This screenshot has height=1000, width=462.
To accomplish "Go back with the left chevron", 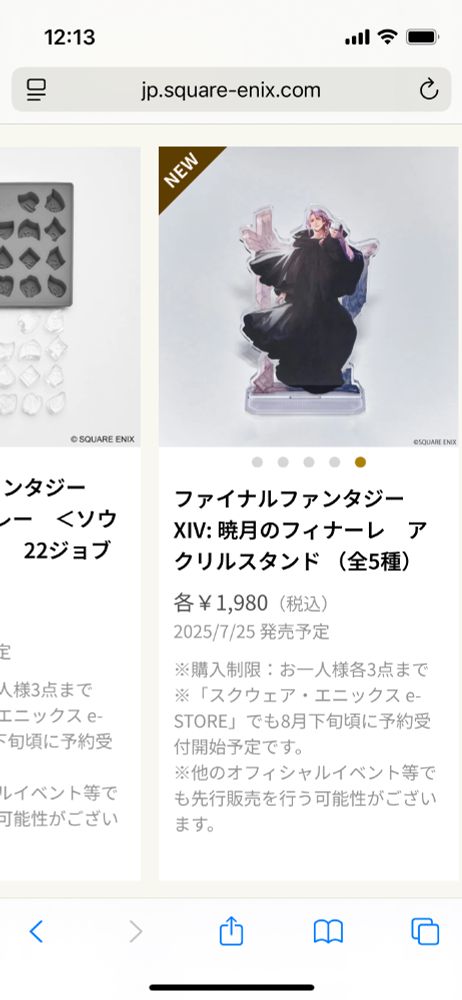I will [x=36, y=932].
